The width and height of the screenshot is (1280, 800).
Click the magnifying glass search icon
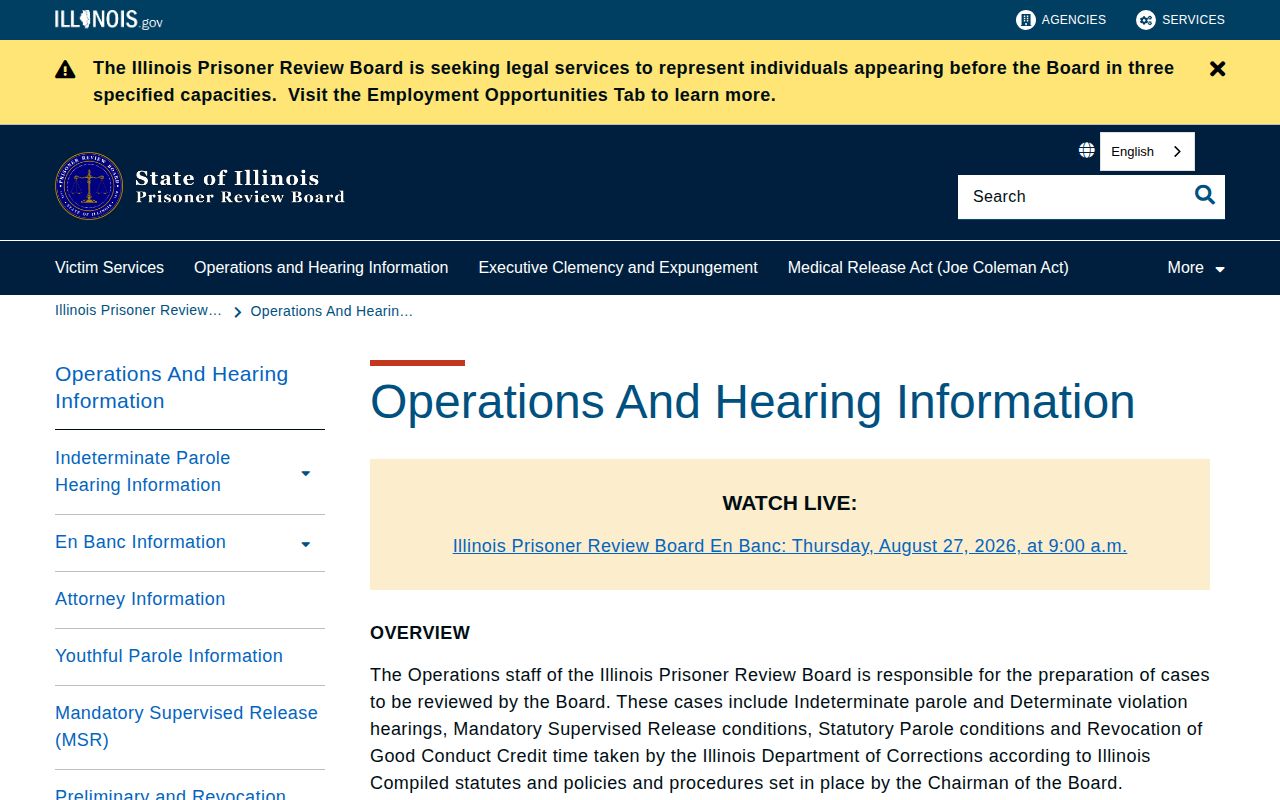tap(1205, 196)
